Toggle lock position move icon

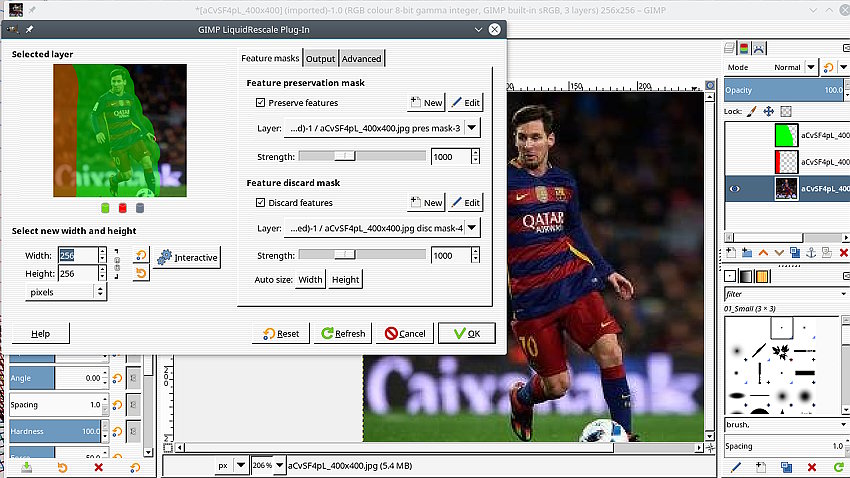coord(769,112)
